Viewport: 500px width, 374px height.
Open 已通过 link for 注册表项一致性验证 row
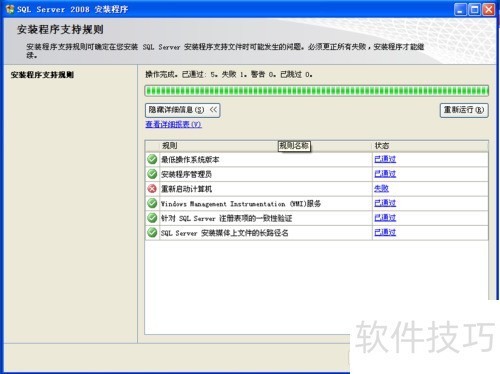(385, 218)
